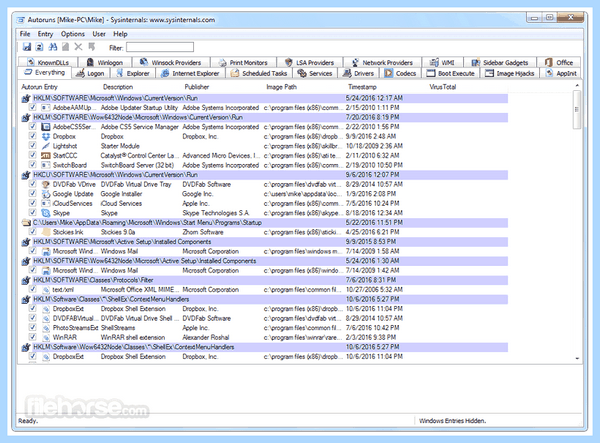Viewport: 600px width, 443px height.
Task: Click the scrollbar down arrow
Action: (577, 358)
